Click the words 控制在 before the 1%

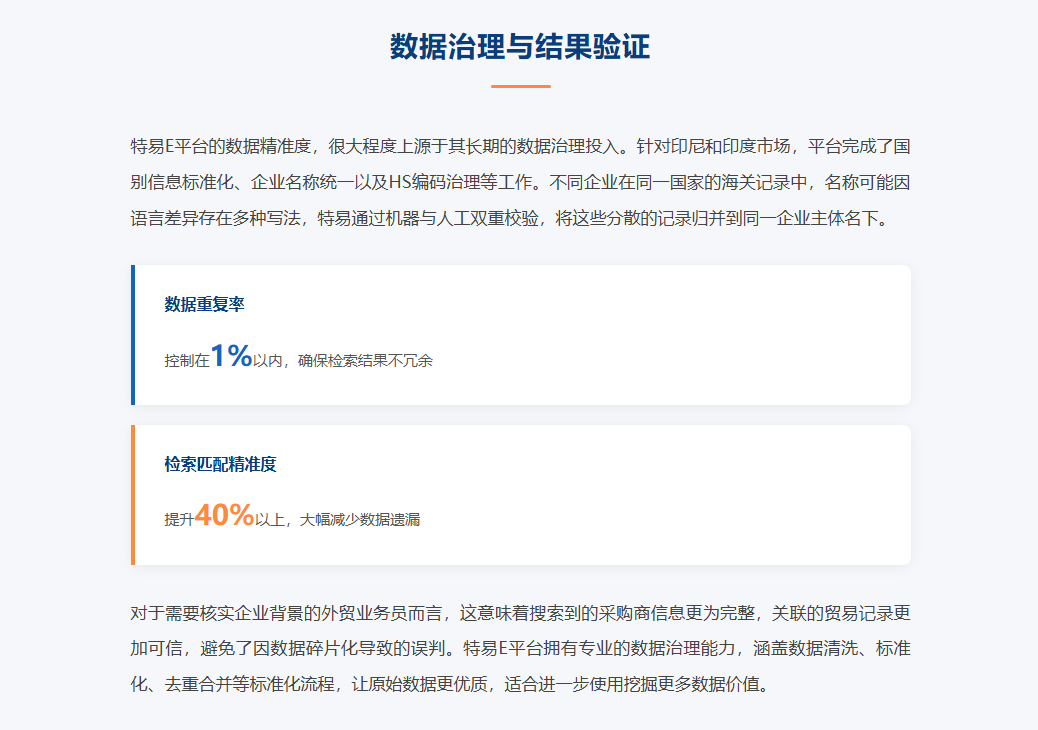click(187, 361)
